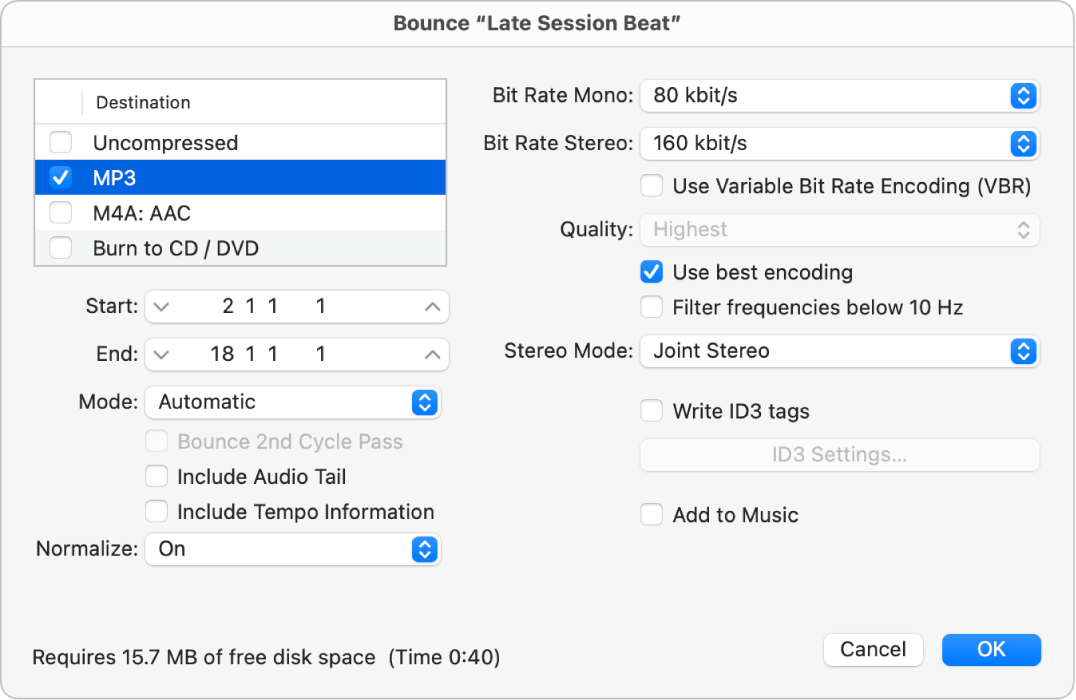Enable Include Audio Tail
Viewport: 1076px width, 700px height.
[x=157, y=476]
